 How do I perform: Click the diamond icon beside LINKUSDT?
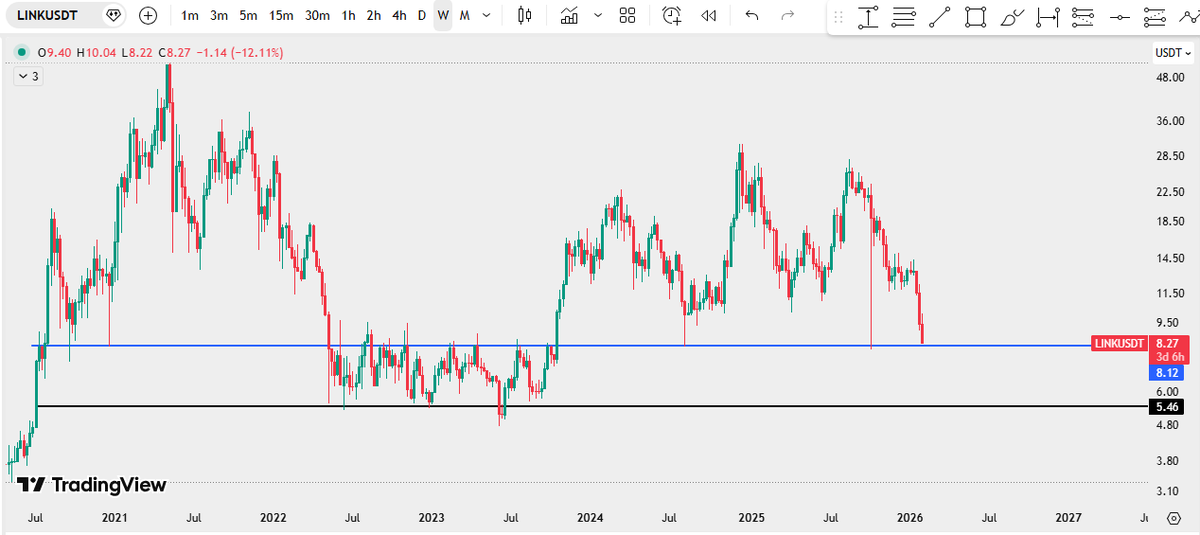coord(113,15)
